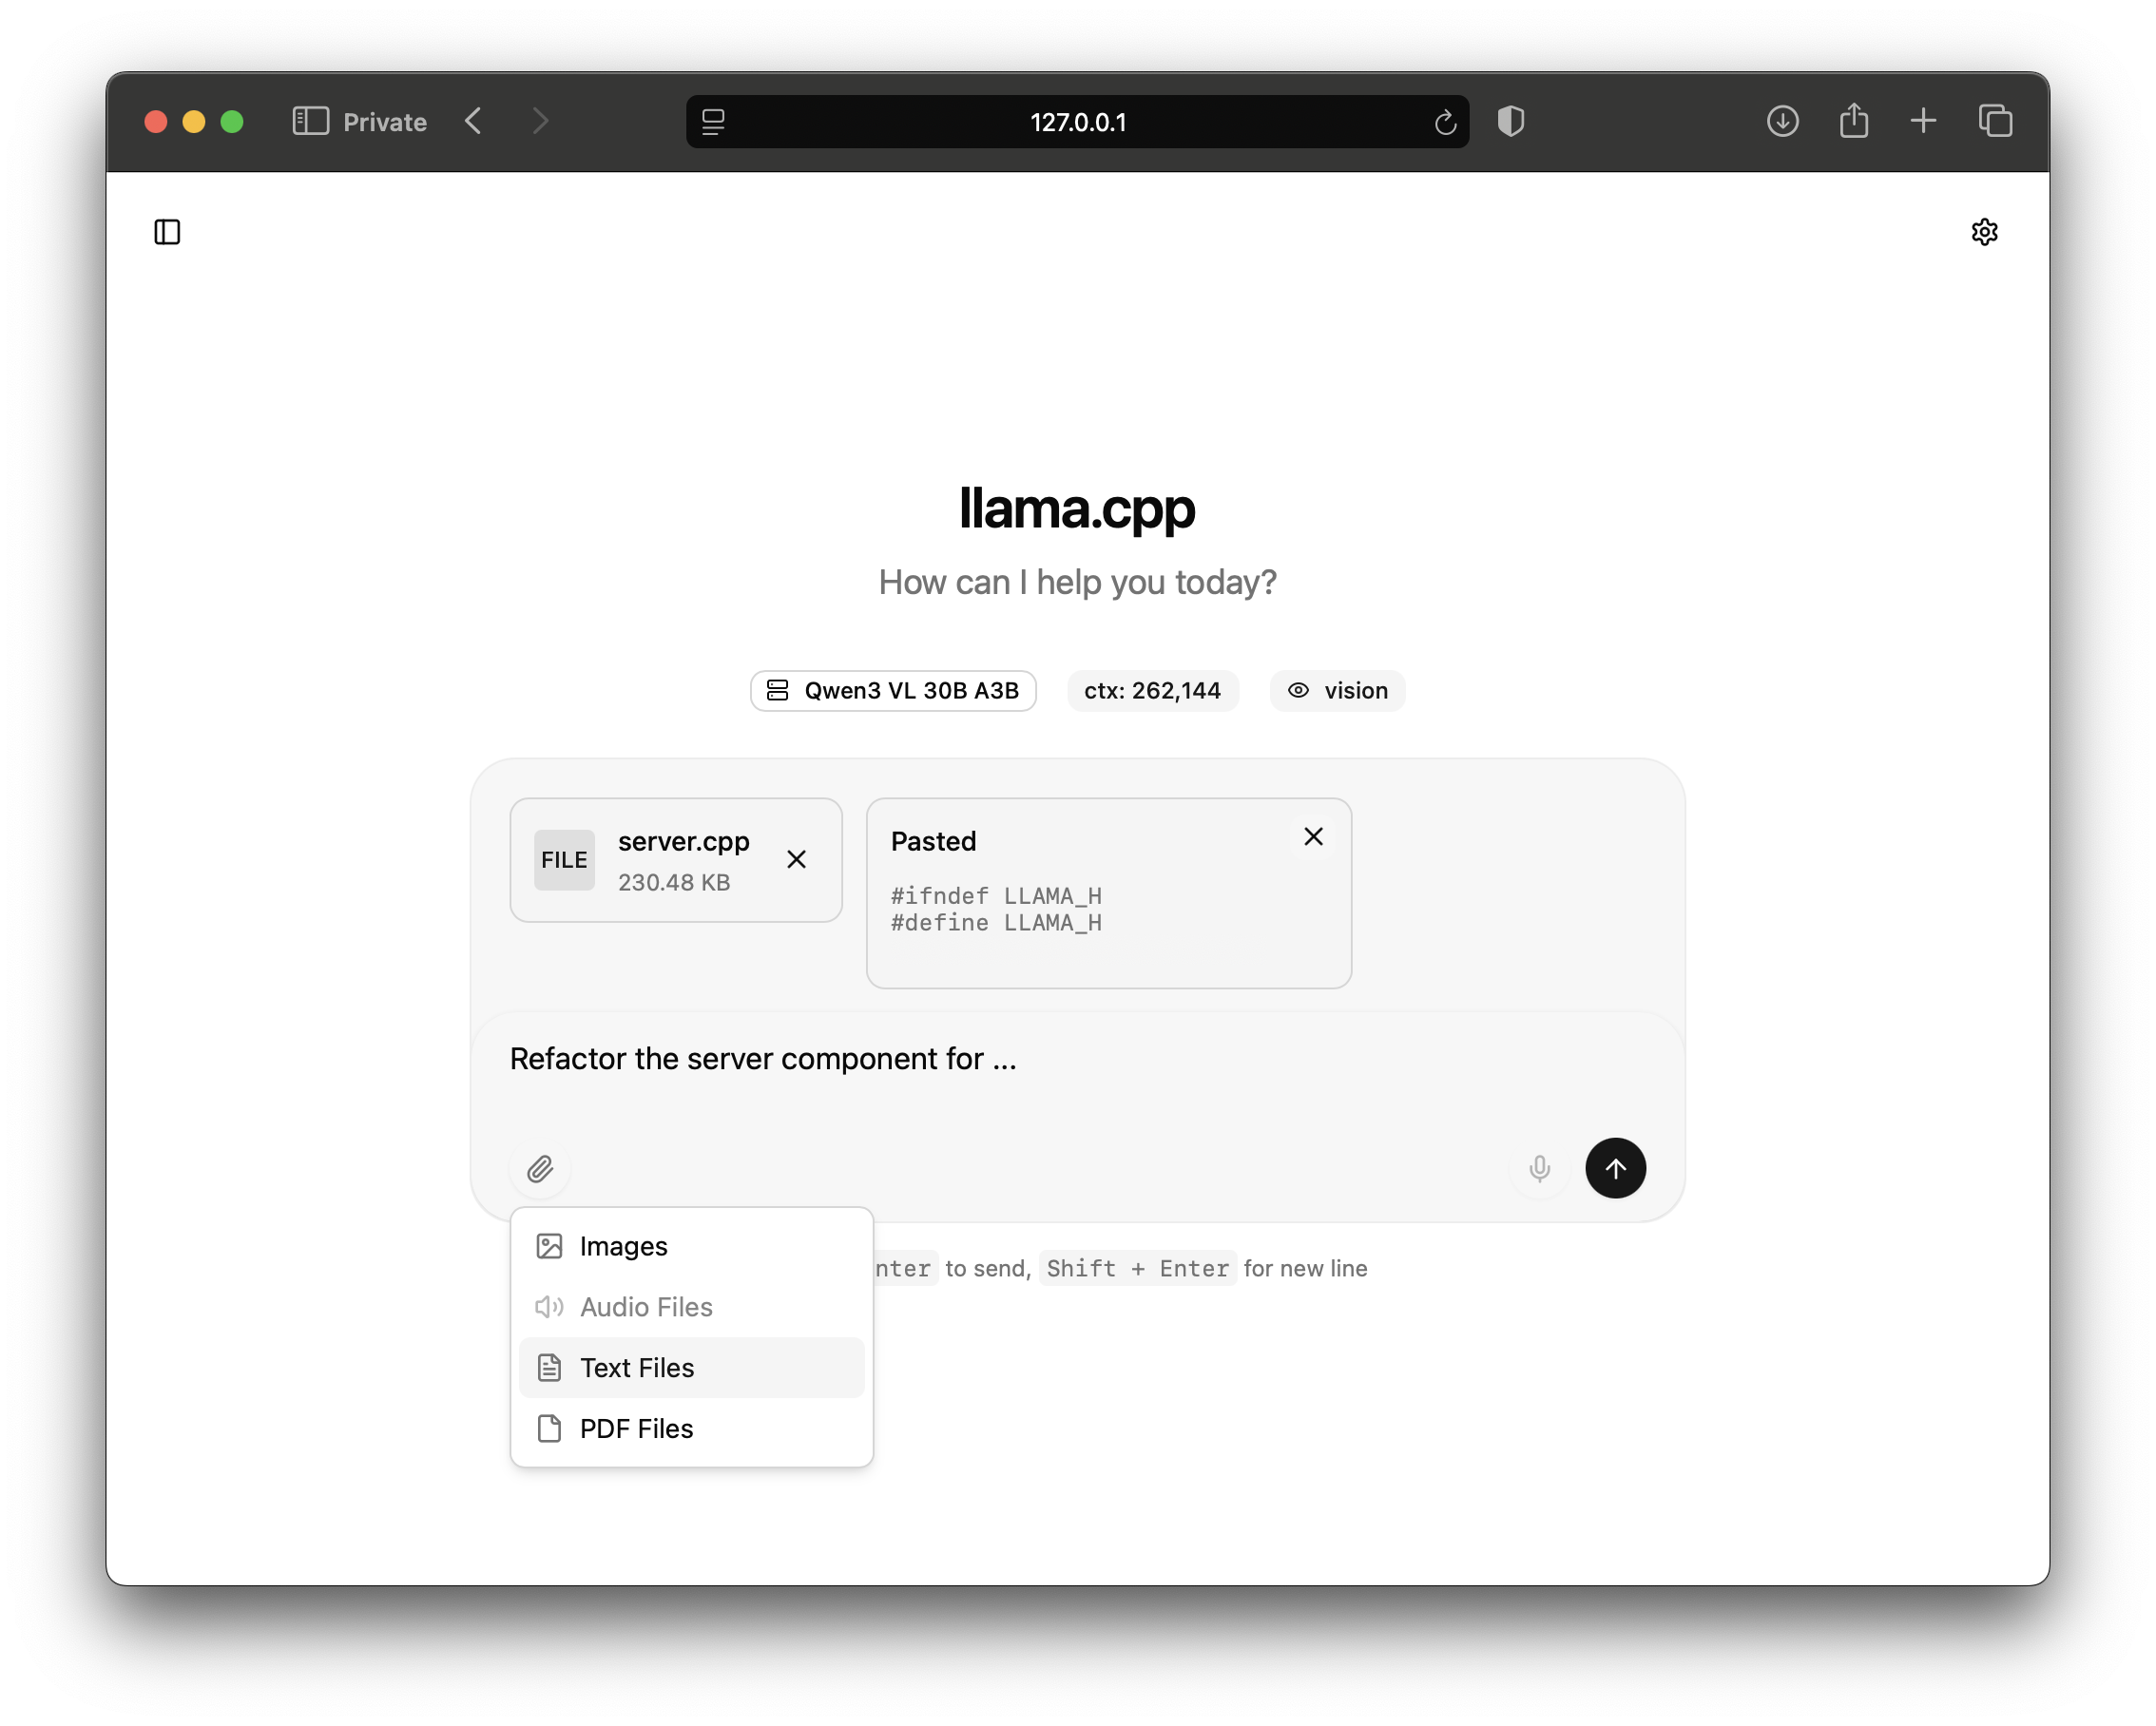Toggle the chat sidebar panel icon
Viewport: 2156px width, 1726px height.
tap(167, 232)
